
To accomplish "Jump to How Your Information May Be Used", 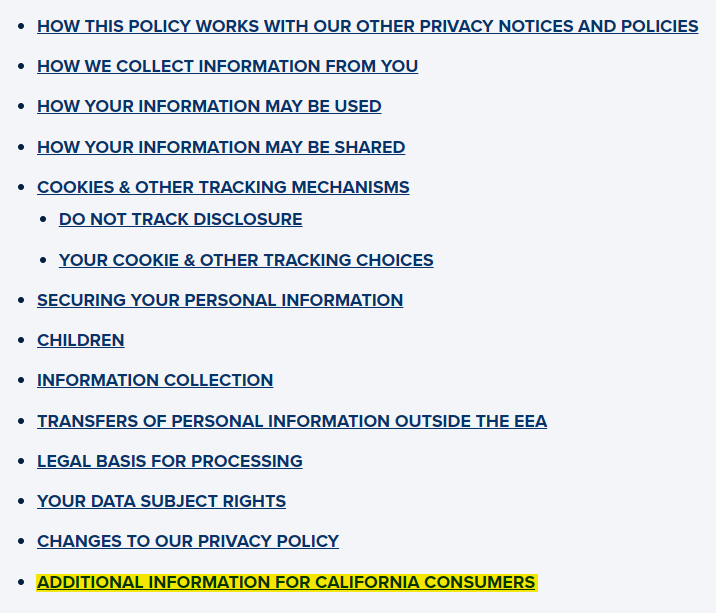I will pyautogui.click(x=209, y=106).
